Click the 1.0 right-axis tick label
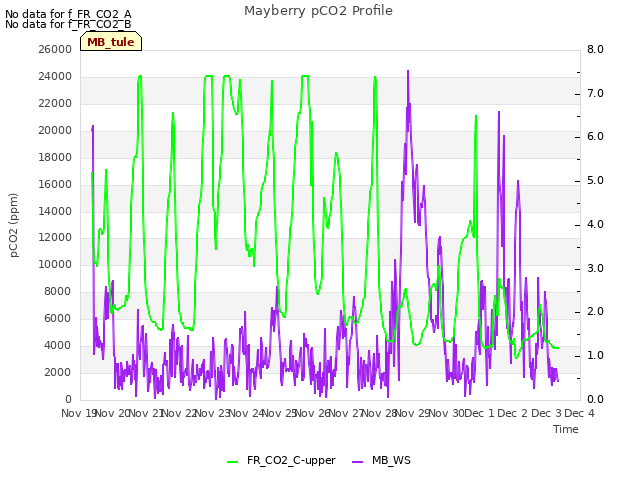This screenshot has height=480, width=640. click(595, 356)
